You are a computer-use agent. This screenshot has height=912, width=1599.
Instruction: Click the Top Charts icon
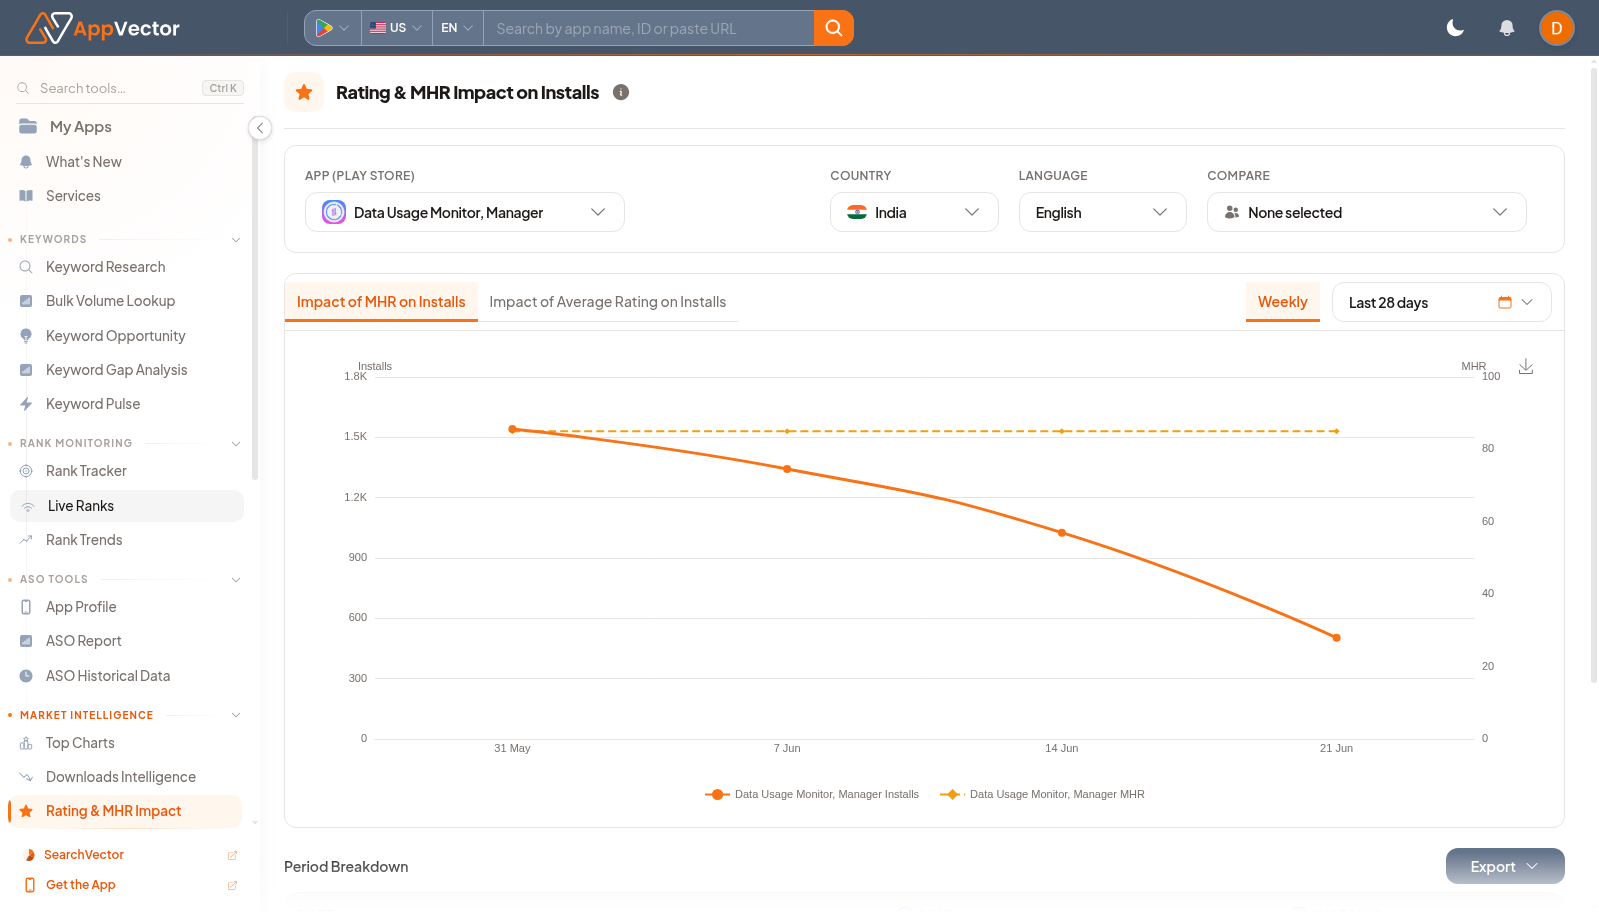26,743
